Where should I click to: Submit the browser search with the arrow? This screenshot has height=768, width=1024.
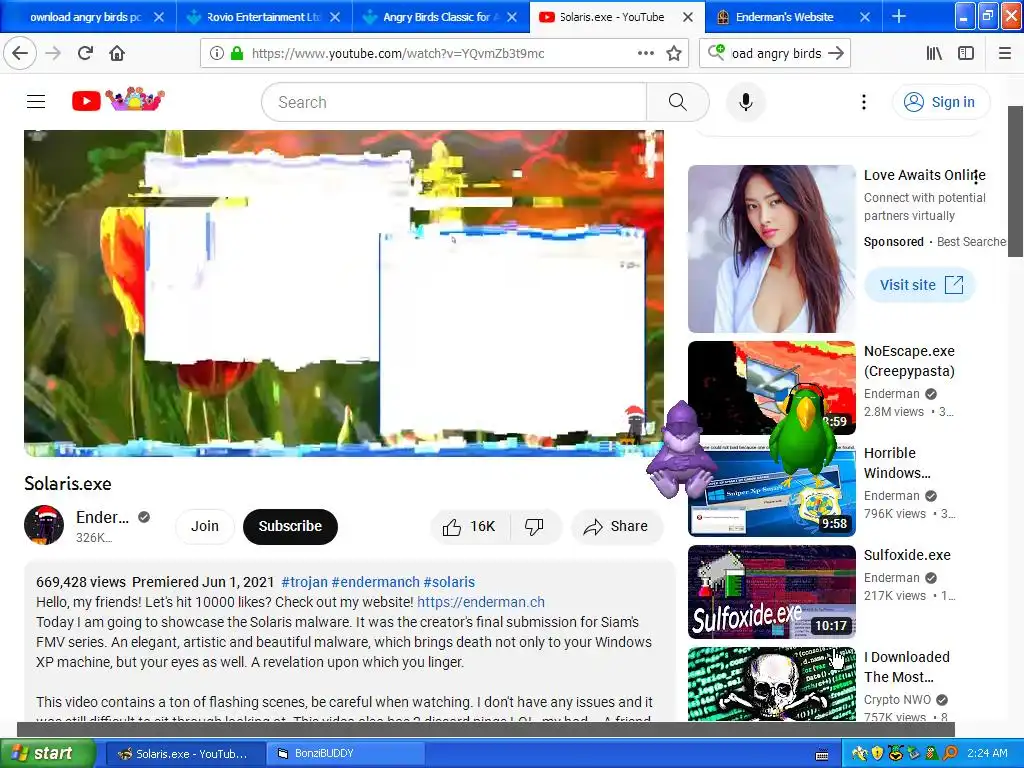[x=835, y=53]
